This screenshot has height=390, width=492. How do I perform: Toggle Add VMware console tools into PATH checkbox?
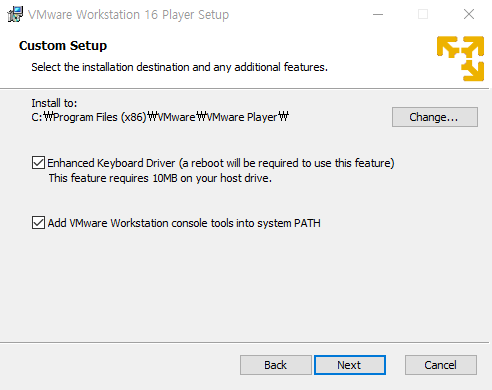point(38,223)
